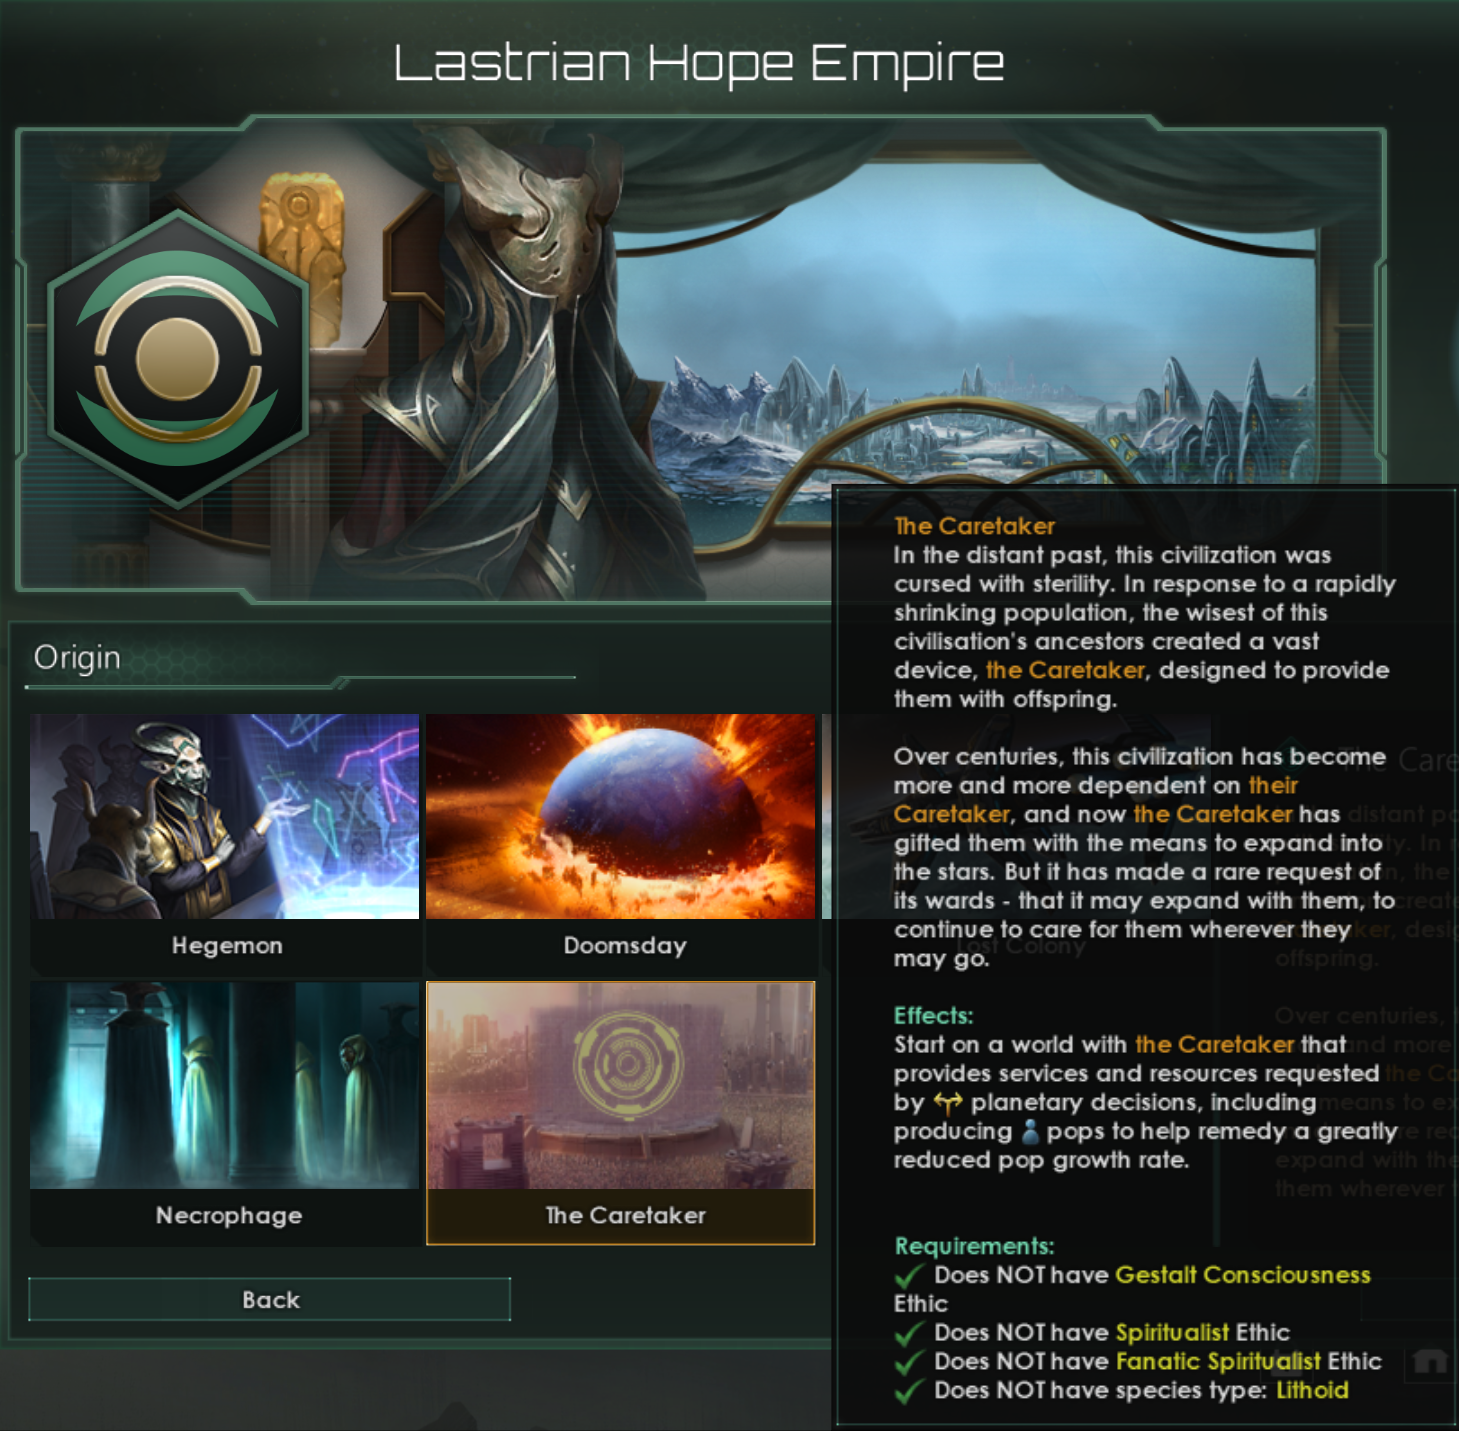Click the Lithoid species requirement checkmark
Screen dimensions: 1459x1431
click(909, 1392)
